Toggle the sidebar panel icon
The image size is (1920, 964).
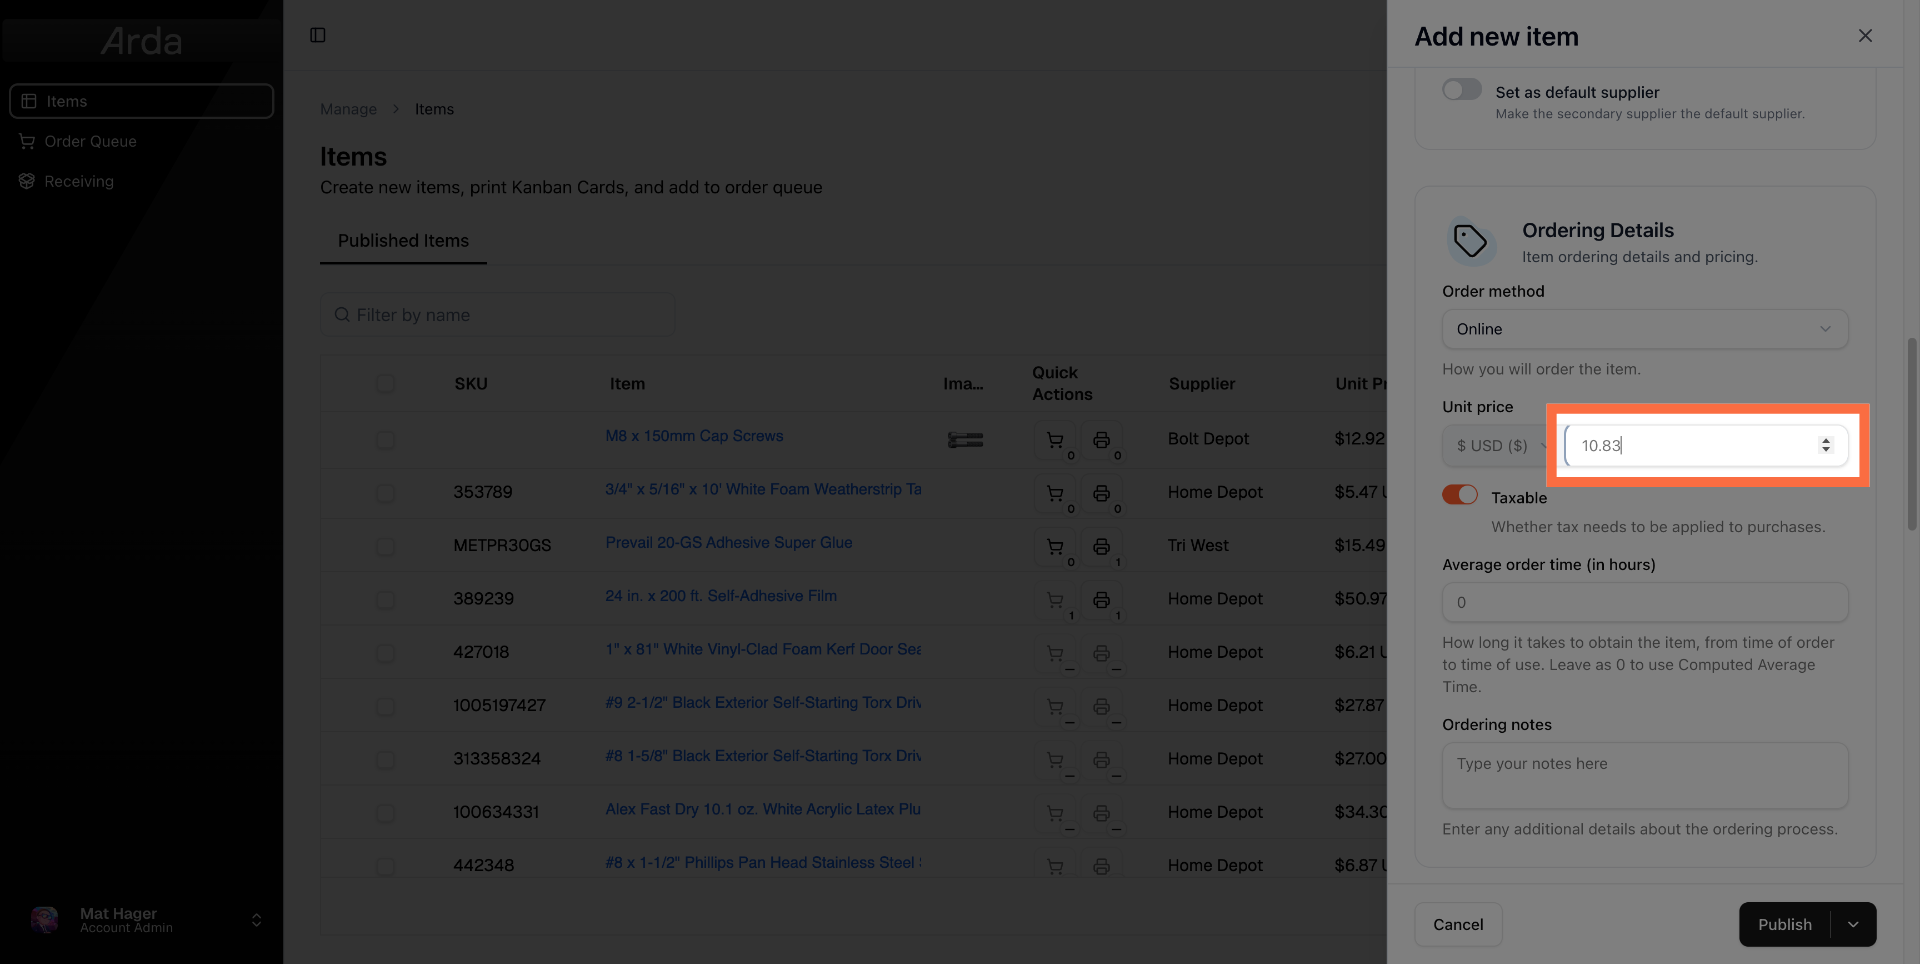(318, 35)
